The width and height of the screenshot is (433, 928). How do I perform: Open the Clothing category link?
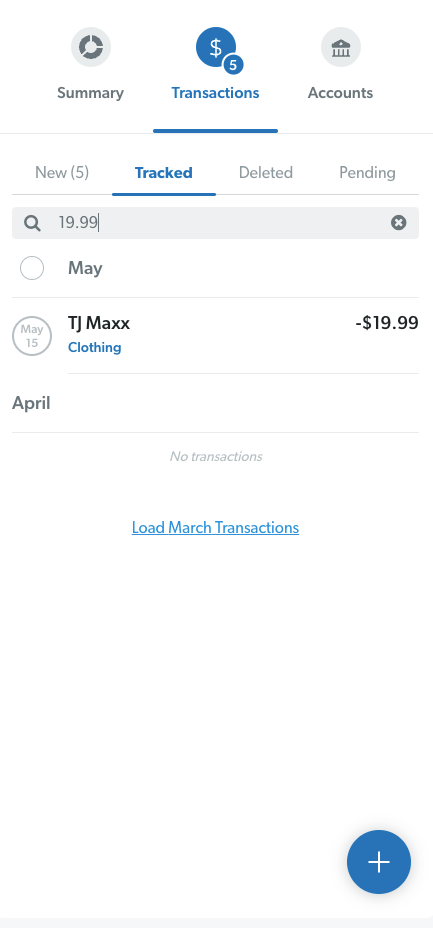click(x=95, y=347)
